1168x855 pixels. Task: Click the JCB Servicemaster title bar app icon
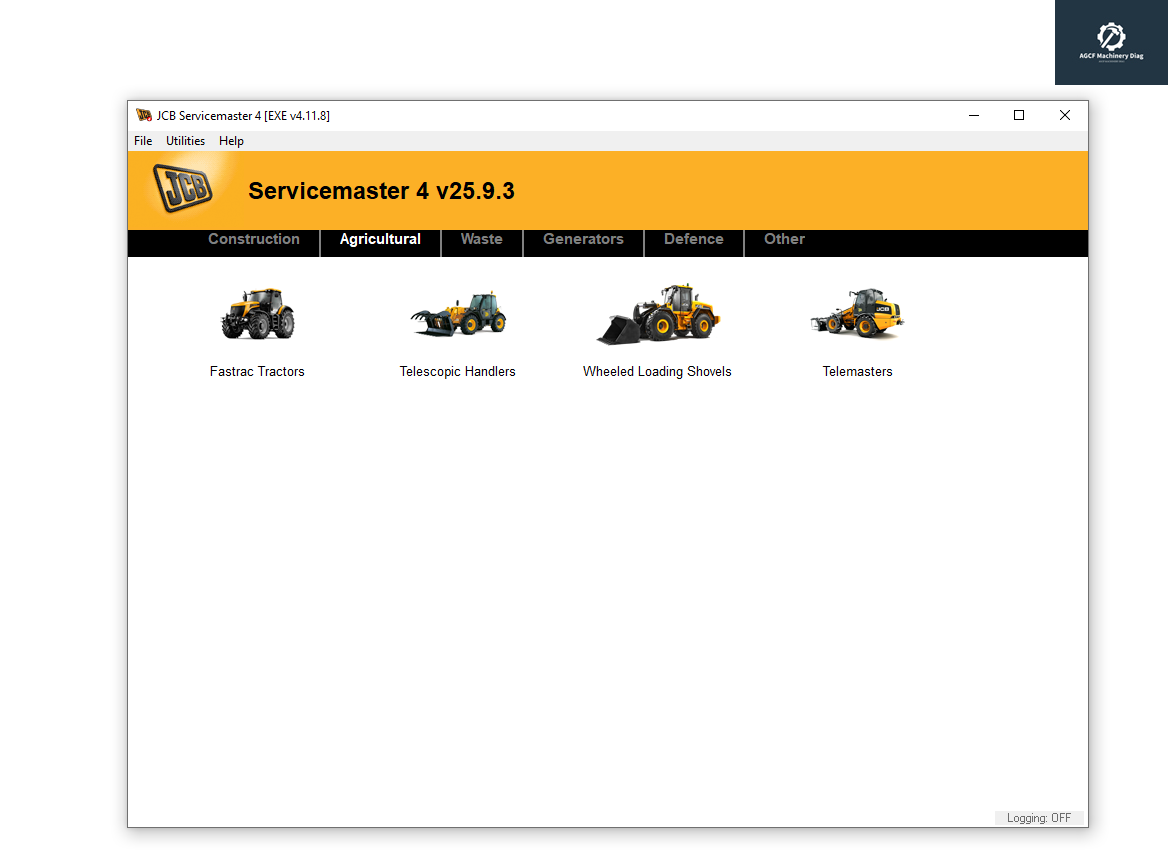(144, 116)
